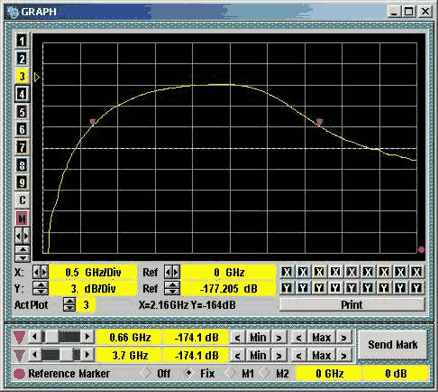
Task: Adjust X Ref GHz arrows
Action: pyautogui.click(x=172, y=272)
